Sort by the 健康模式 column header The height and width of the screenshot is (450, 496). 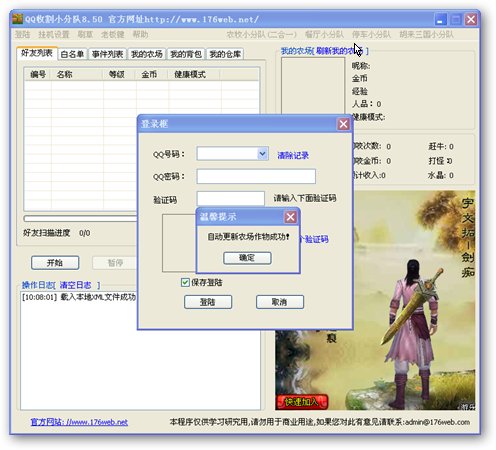pyautogui.click(x=194, y=74)
